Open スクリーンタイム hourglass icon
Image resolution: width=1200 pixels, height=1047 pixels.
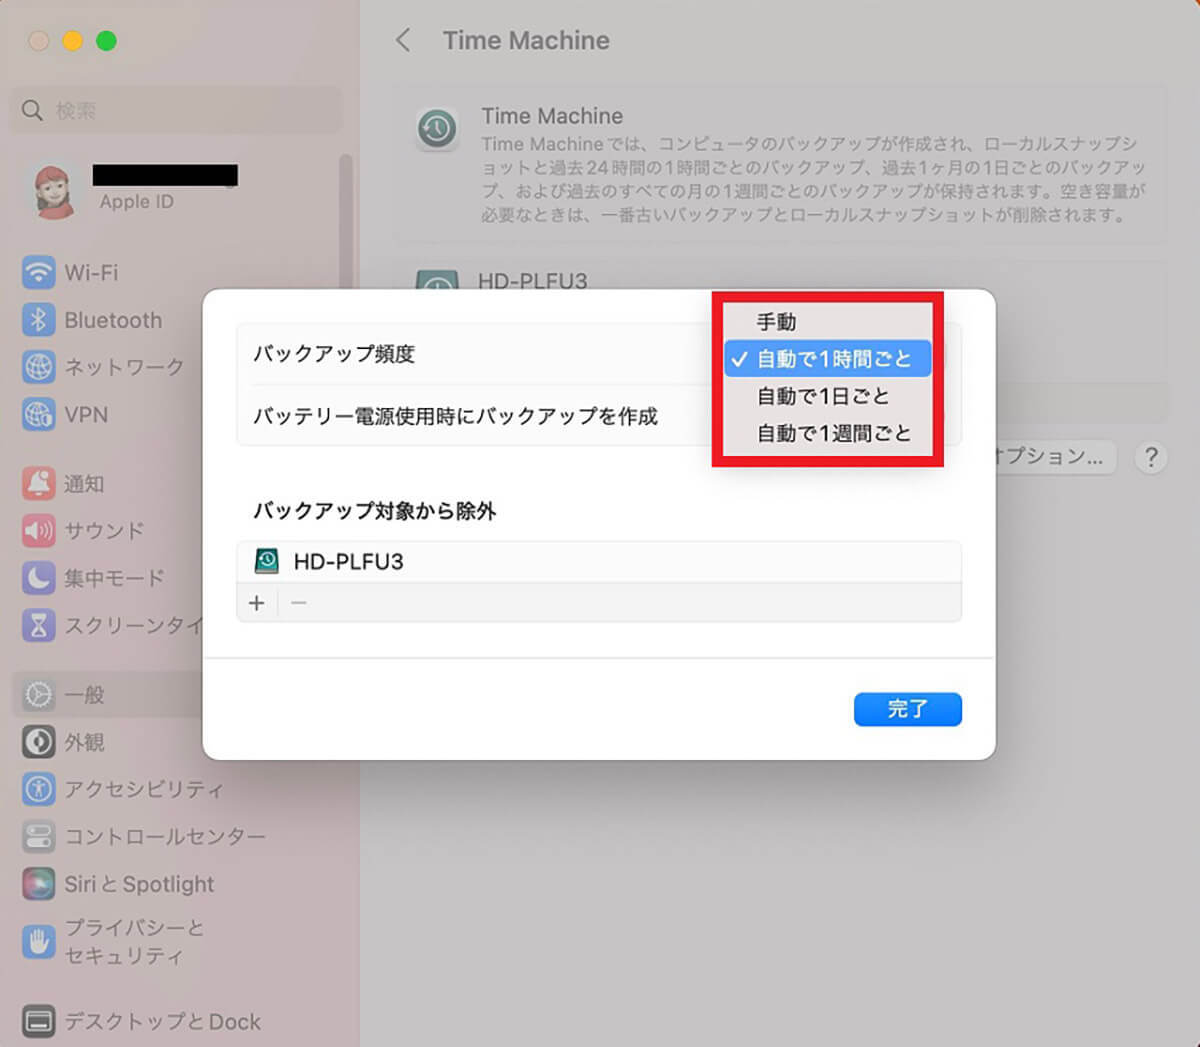pos(38,625)
